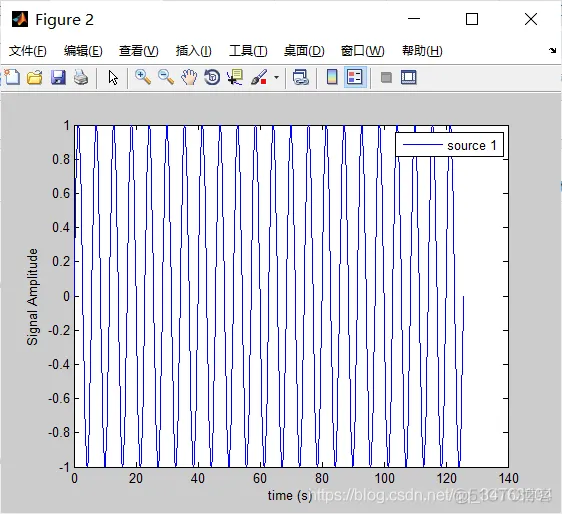The width and height of the screenshot is (562, 514).
Task: Click the Link Plot icon
Action: [x=300, y=77]
